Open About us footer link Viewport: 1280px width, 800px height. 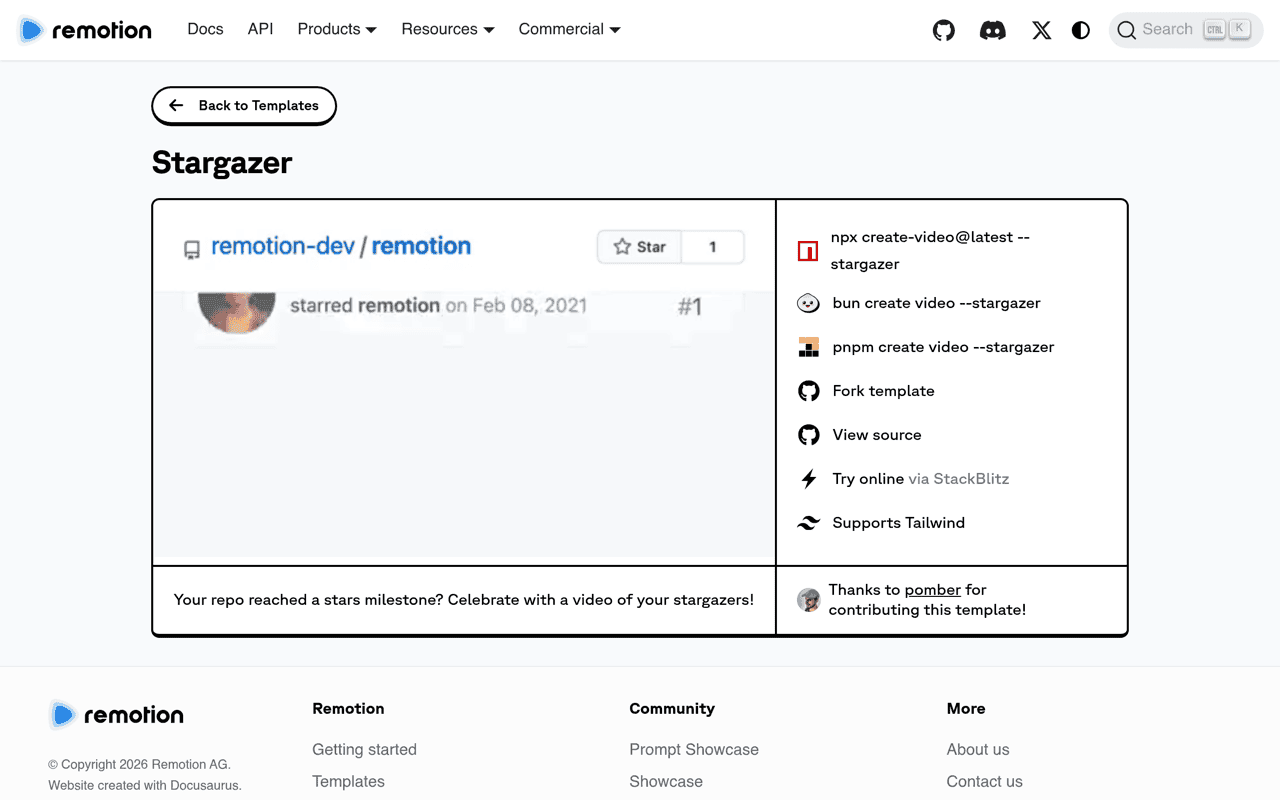click(978, 749)
